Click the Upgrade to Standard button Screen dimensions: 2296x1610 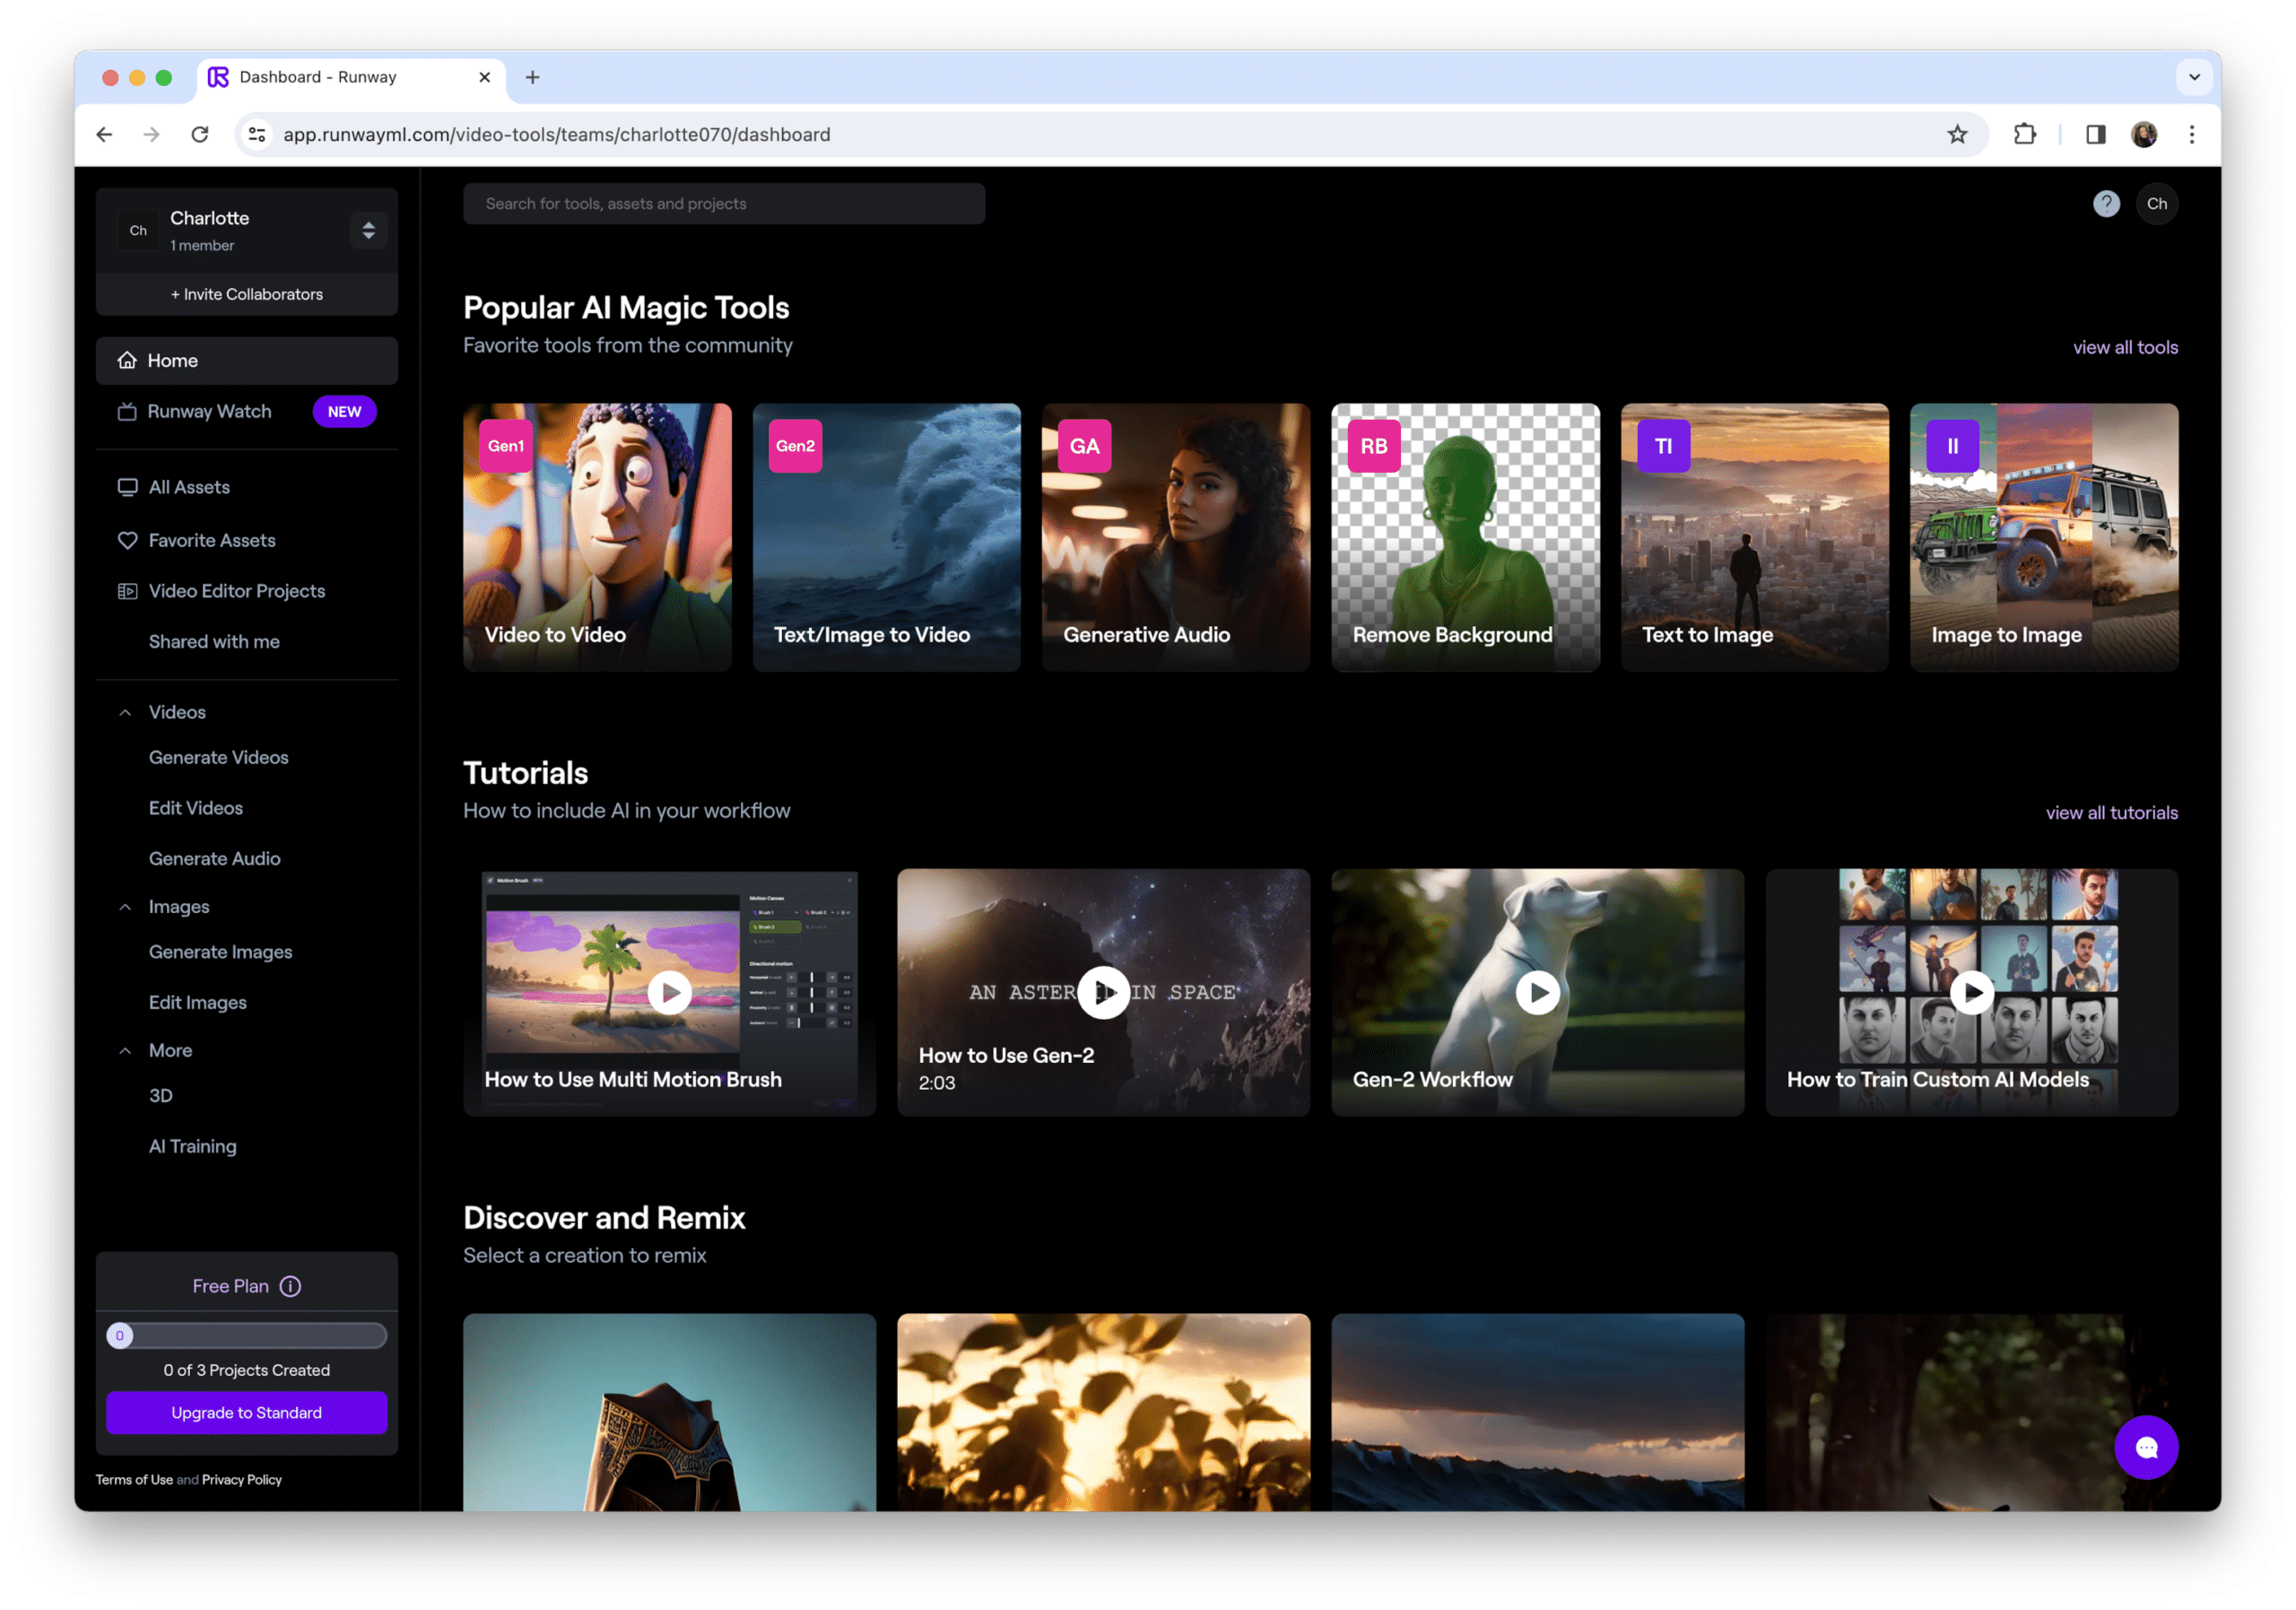point(246,1412)
